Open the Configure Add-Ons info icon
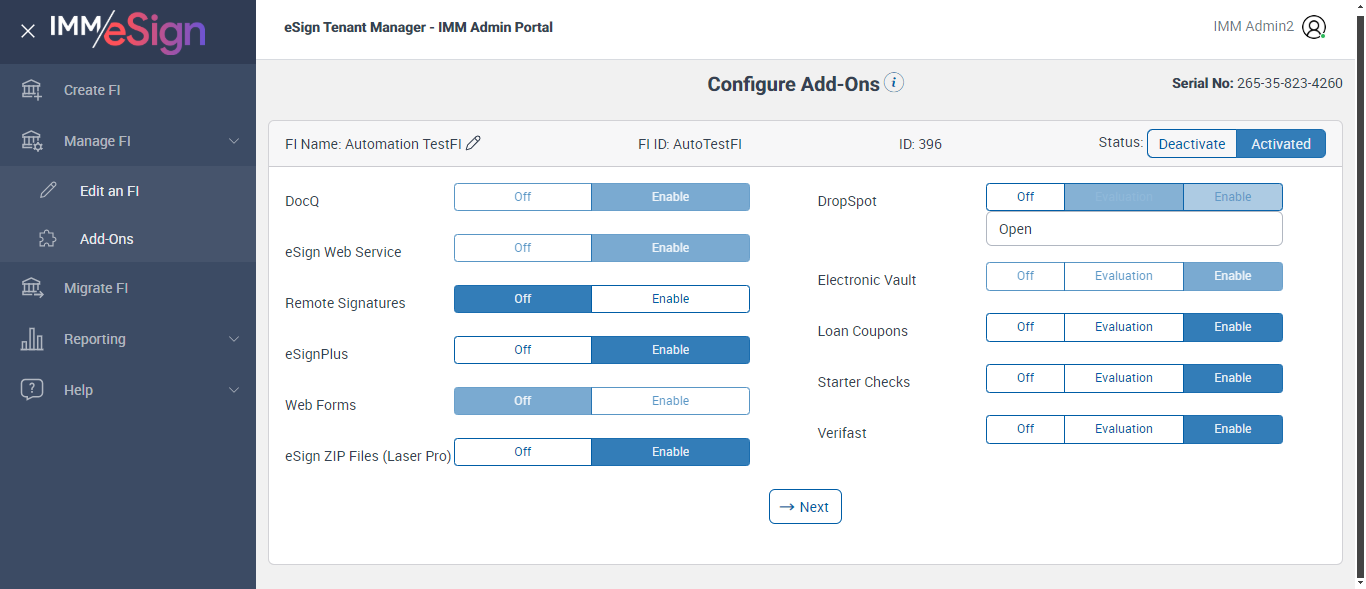Image resolution: width=1366 pixels, height=589 pixels. (x=894, y=83)
